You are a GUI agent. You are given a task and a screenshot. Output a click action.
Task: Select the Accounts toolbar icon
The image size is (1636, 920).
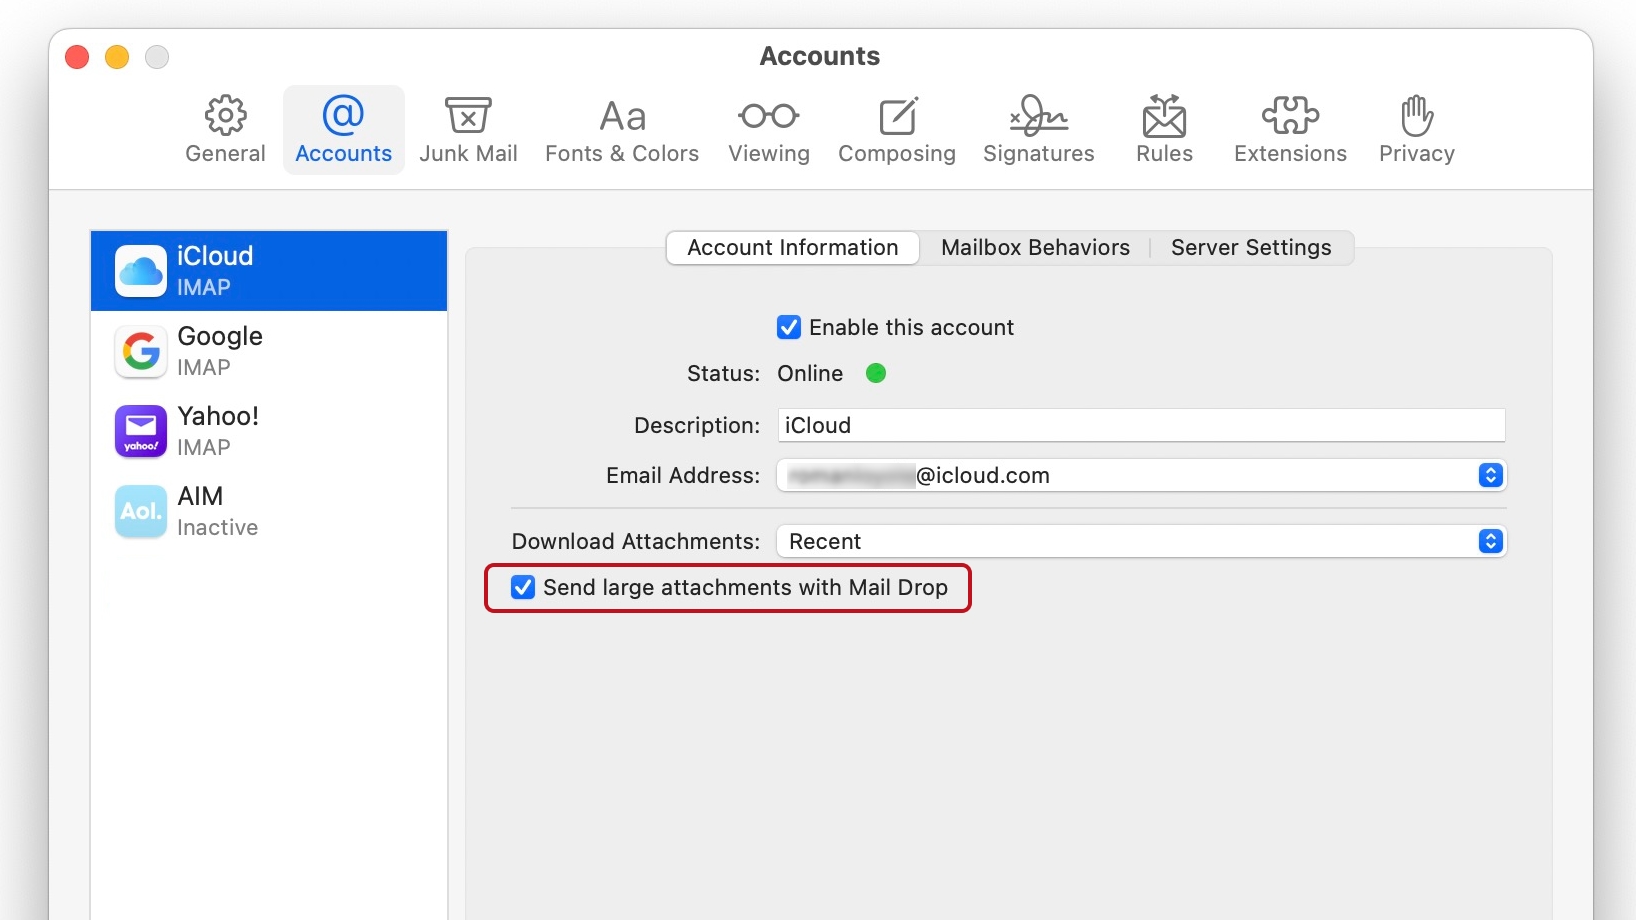tap(343, 129)
